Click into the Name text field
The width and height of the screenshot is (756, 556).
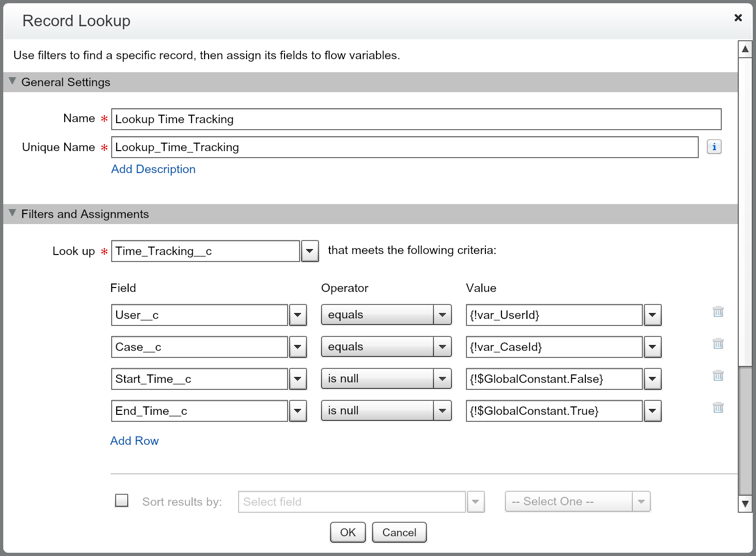pos(415,119)
